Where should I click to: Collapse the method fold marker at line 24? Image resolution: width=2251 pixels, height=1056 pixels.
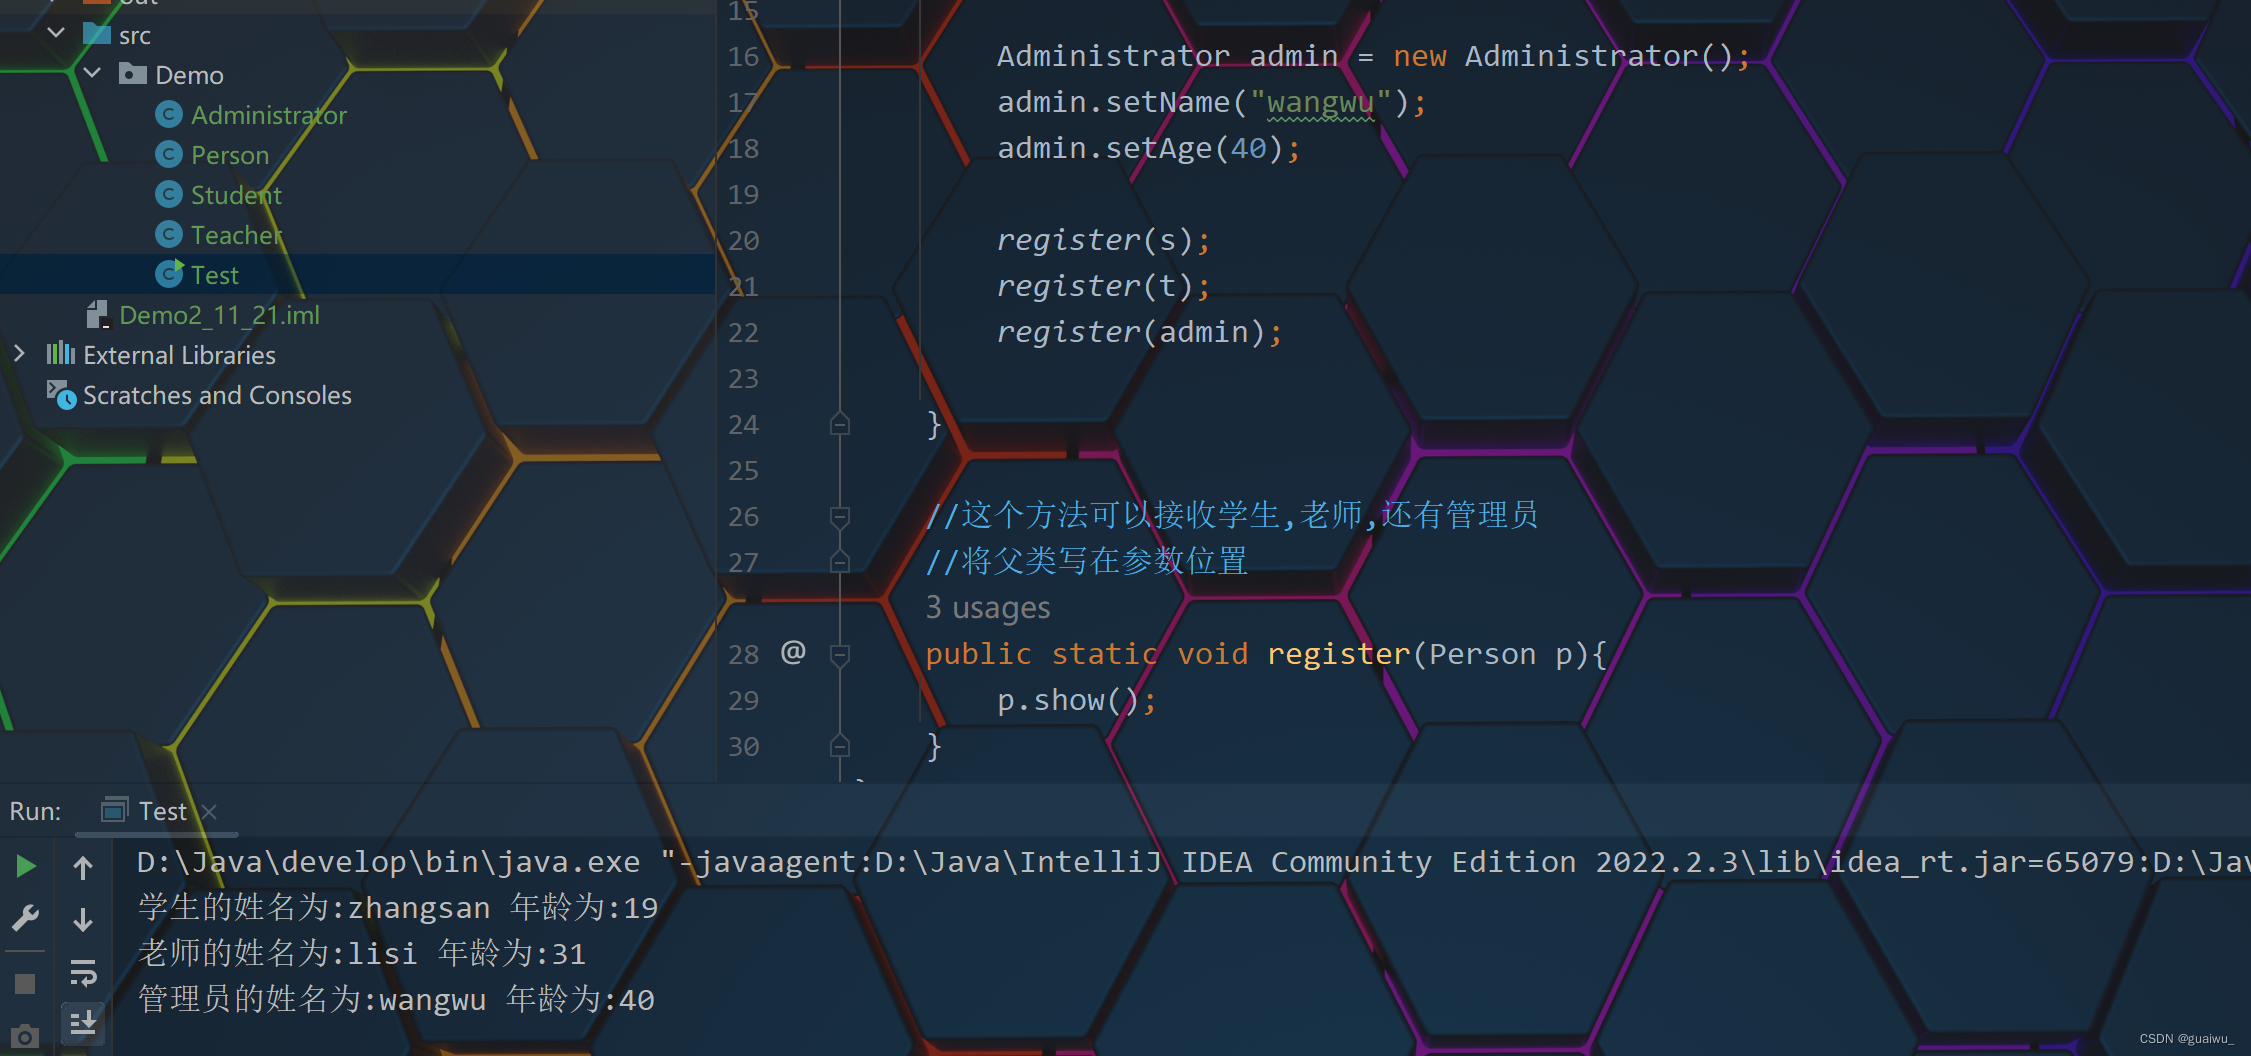tap(840, 424)
